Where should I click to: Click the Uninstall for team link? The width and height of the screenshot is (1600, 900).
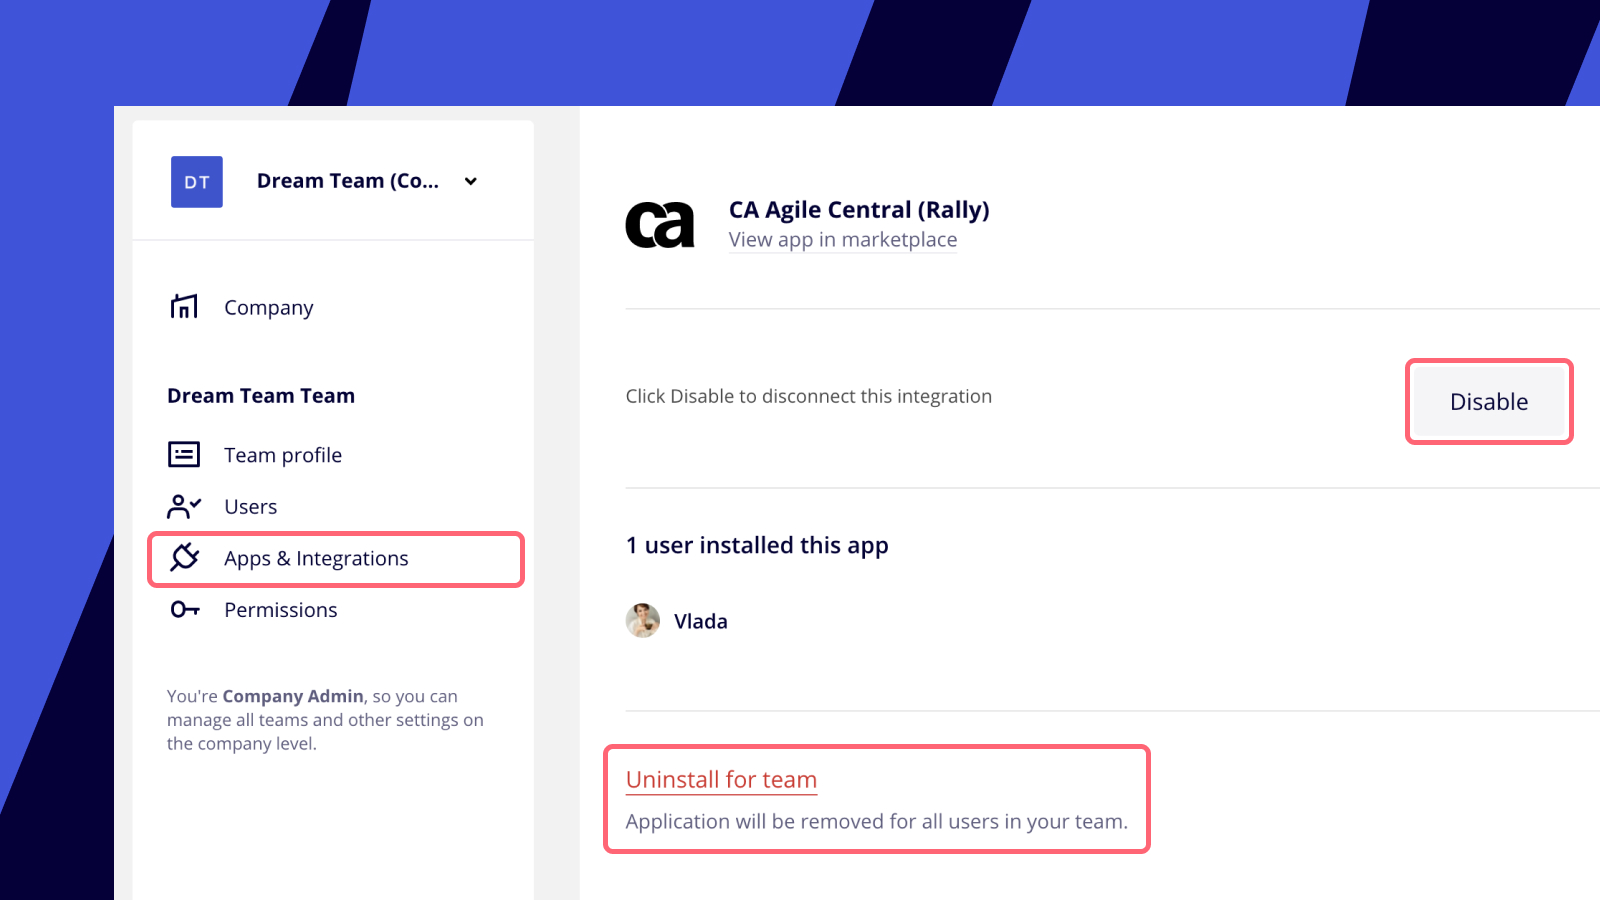pyautogui.click(x=722, y=780)
